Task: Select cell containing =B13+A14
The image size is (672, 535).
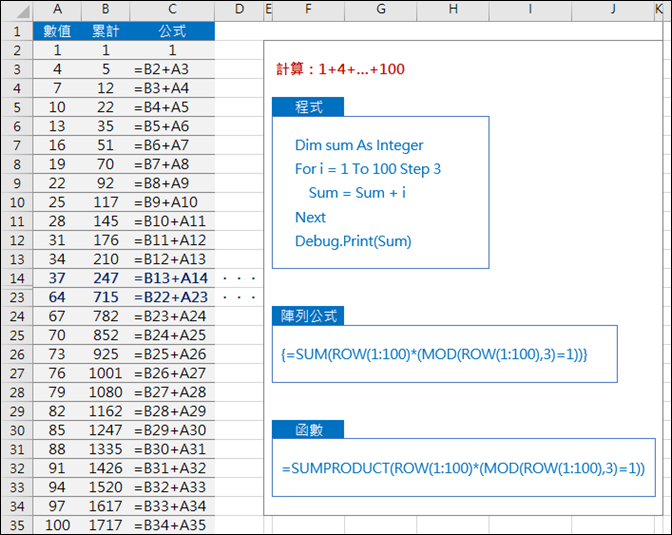Action: [172, 278]
